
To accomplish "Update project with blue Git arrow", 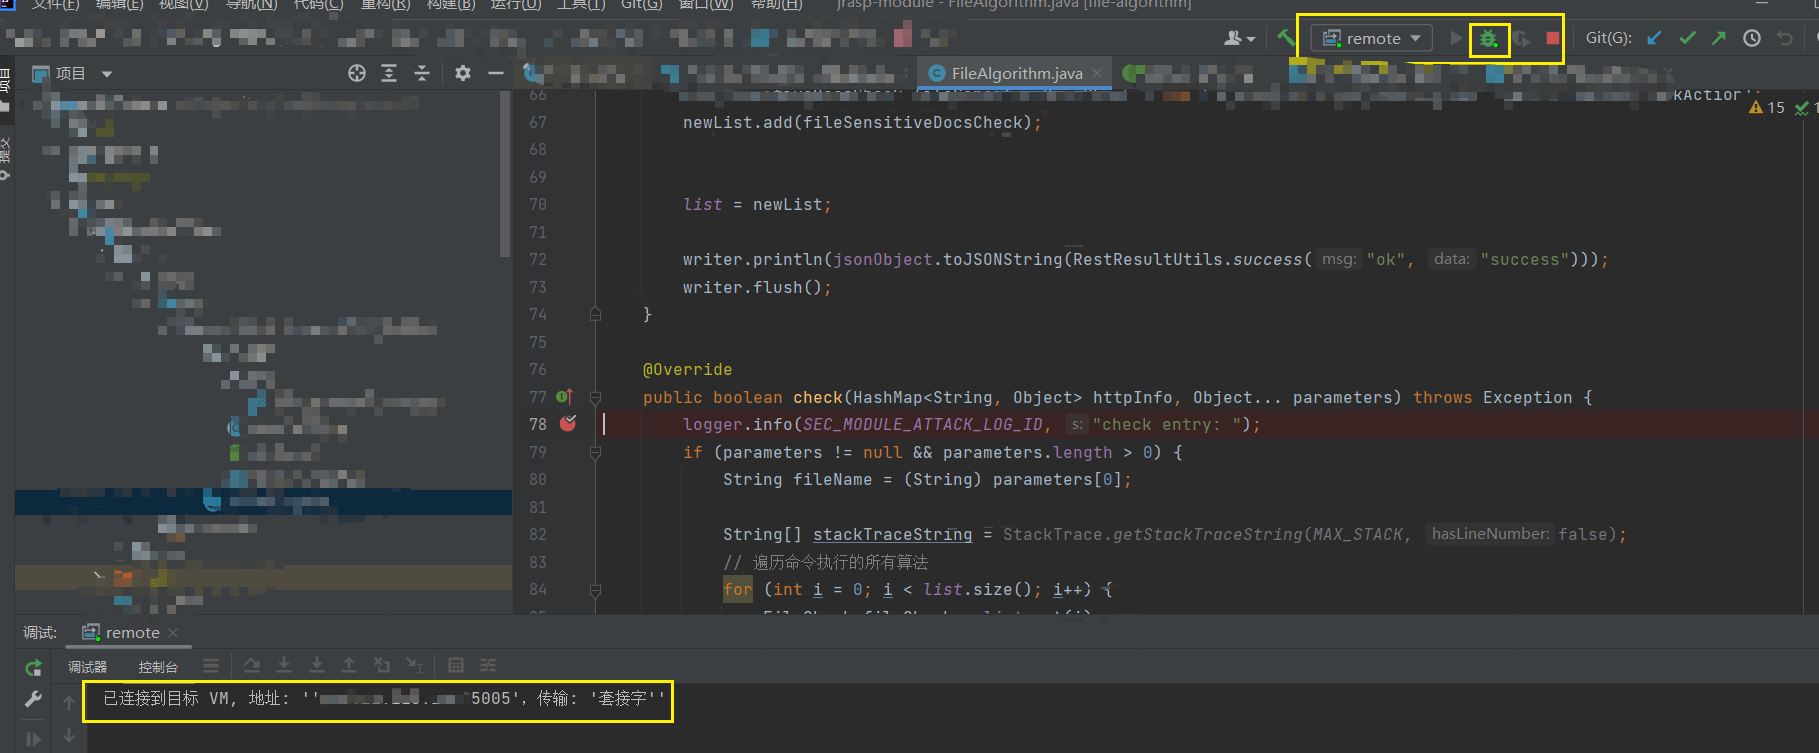I will tap(1654, 38).
